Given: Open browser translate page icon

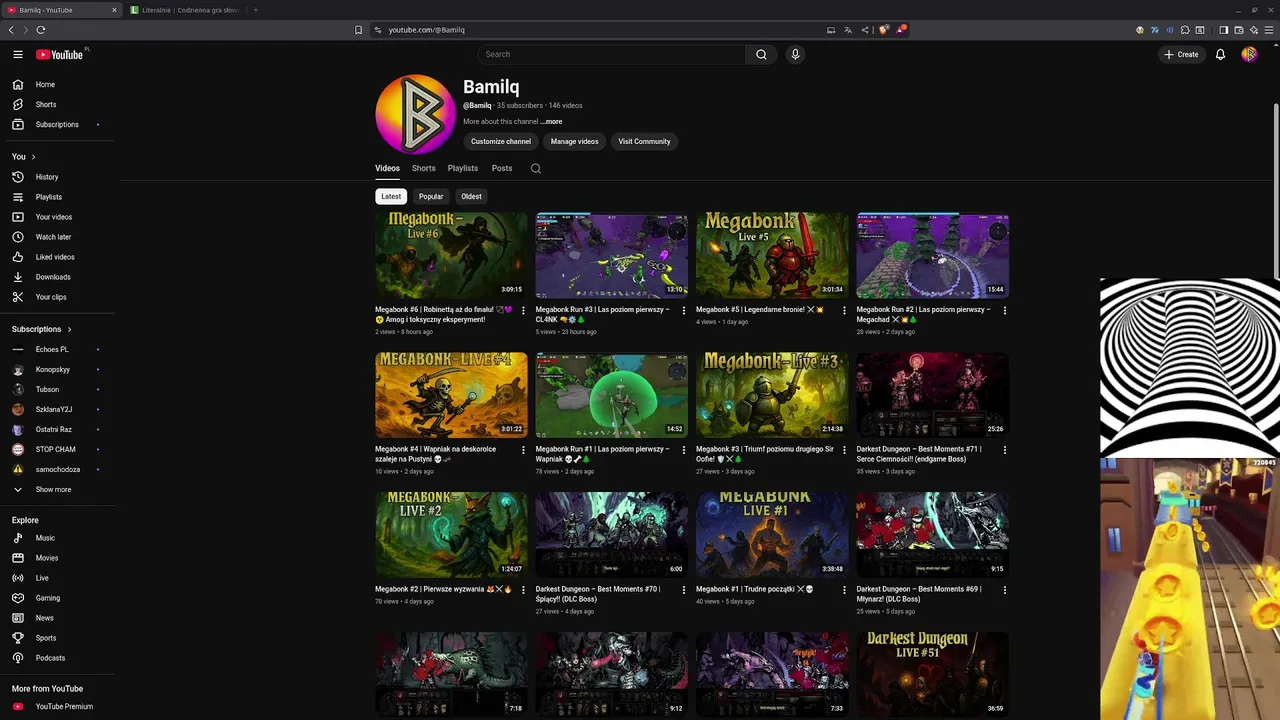Looking at the screenshot, I should (x=848, y=30).
